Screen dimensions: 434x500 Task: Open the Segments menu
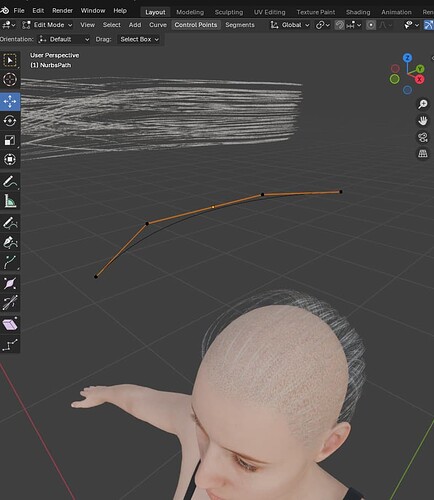pyautogui.click(x=240, y=25)
